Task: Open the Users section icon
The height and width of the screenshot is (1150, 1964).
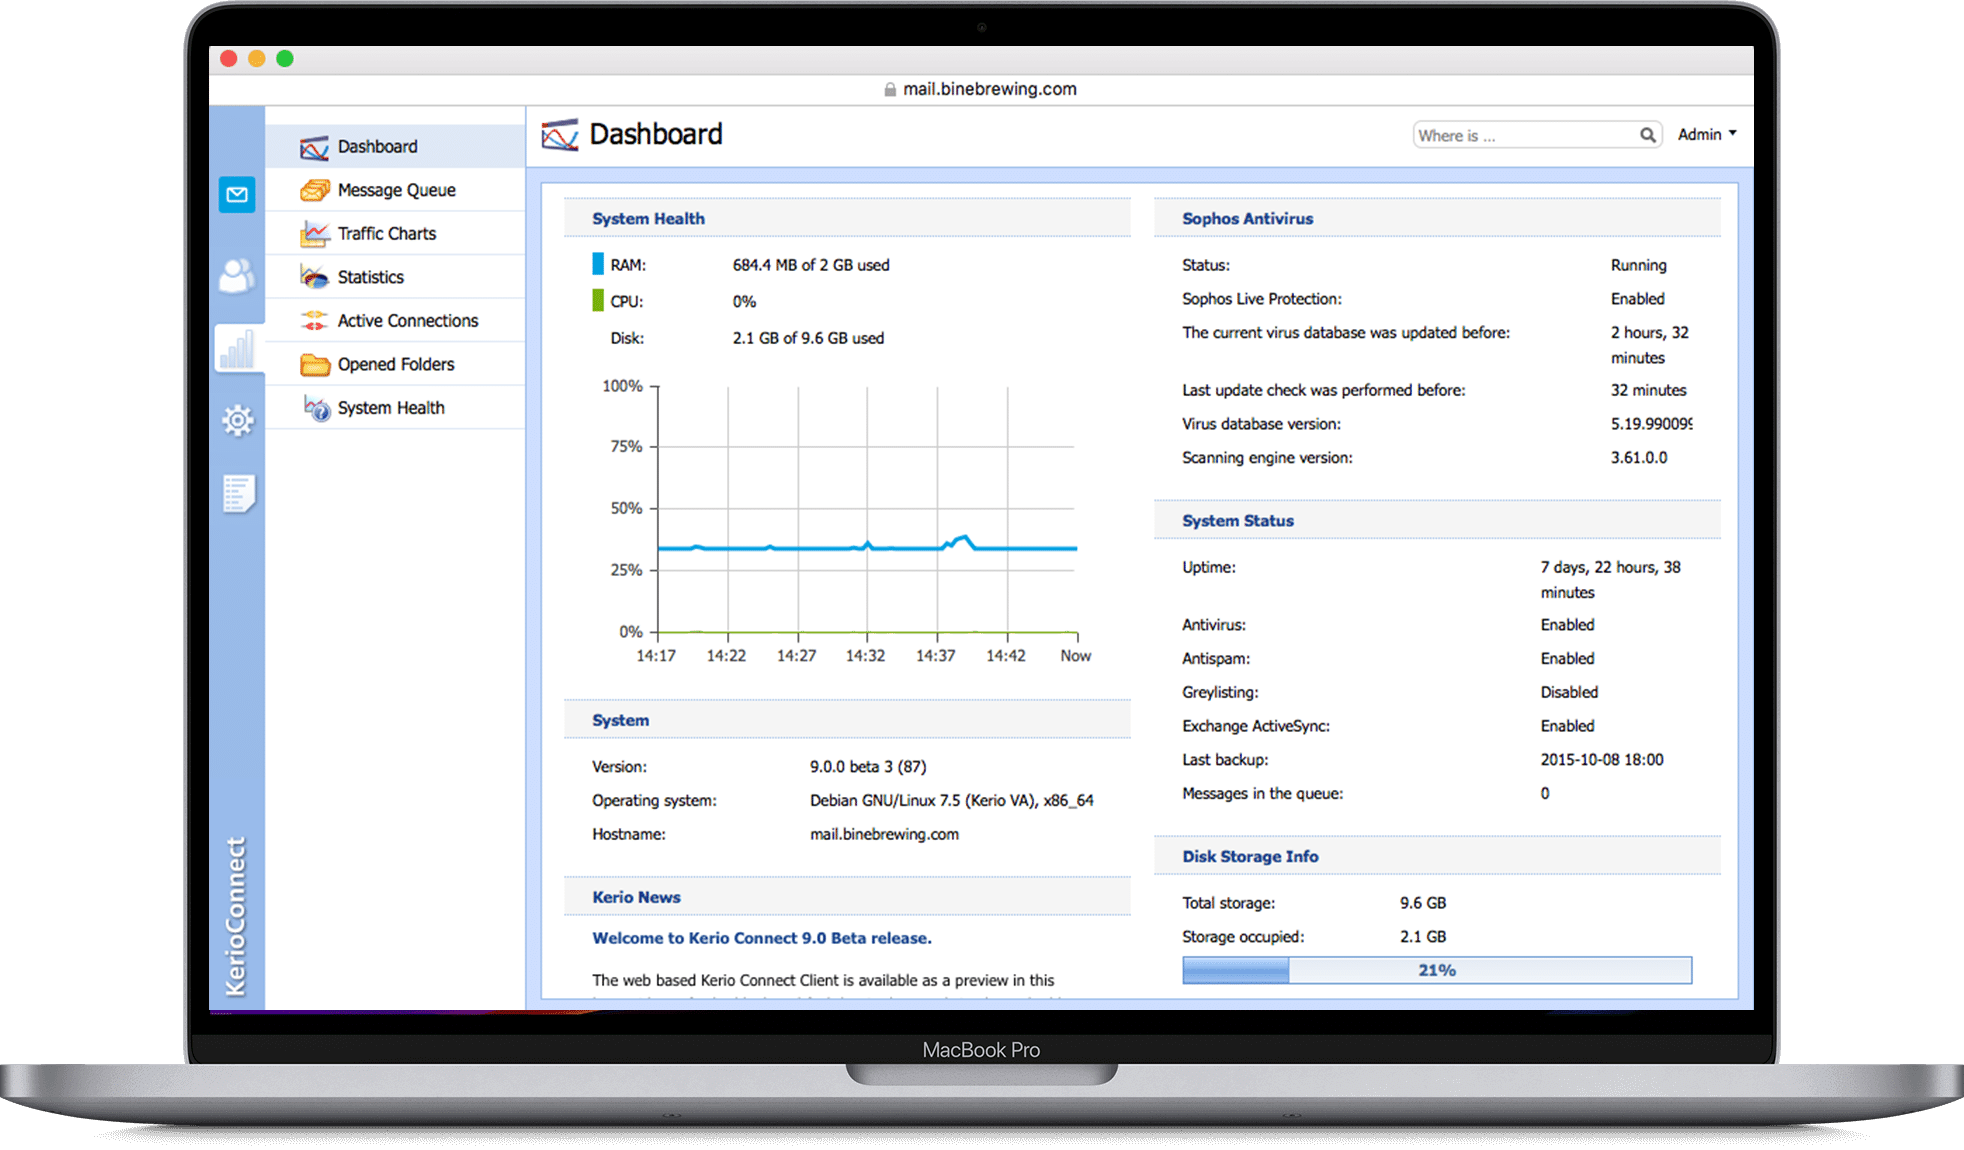Action: [x=237, y=276]
